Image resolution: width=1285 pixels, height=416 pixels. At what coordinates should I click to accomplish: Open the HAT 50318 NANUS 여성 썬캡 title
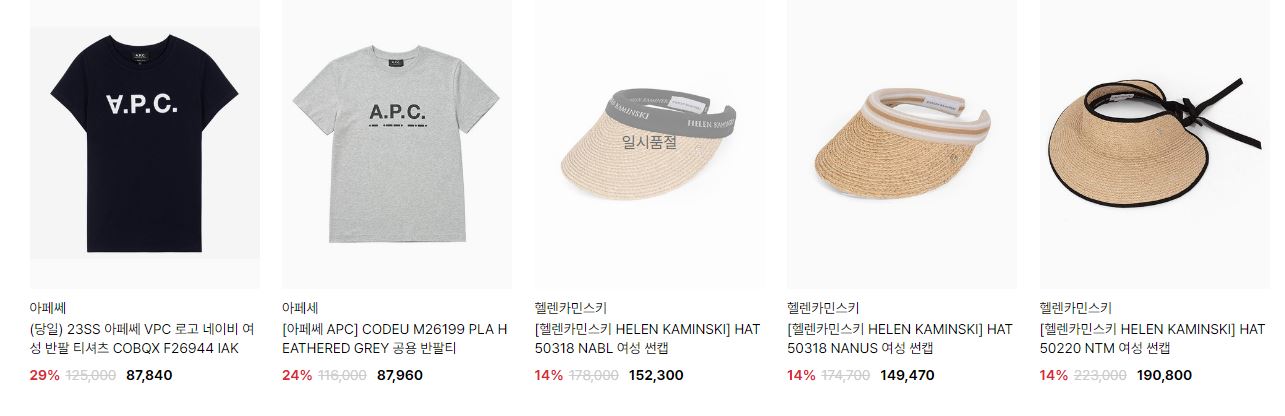tap(900, 338)
